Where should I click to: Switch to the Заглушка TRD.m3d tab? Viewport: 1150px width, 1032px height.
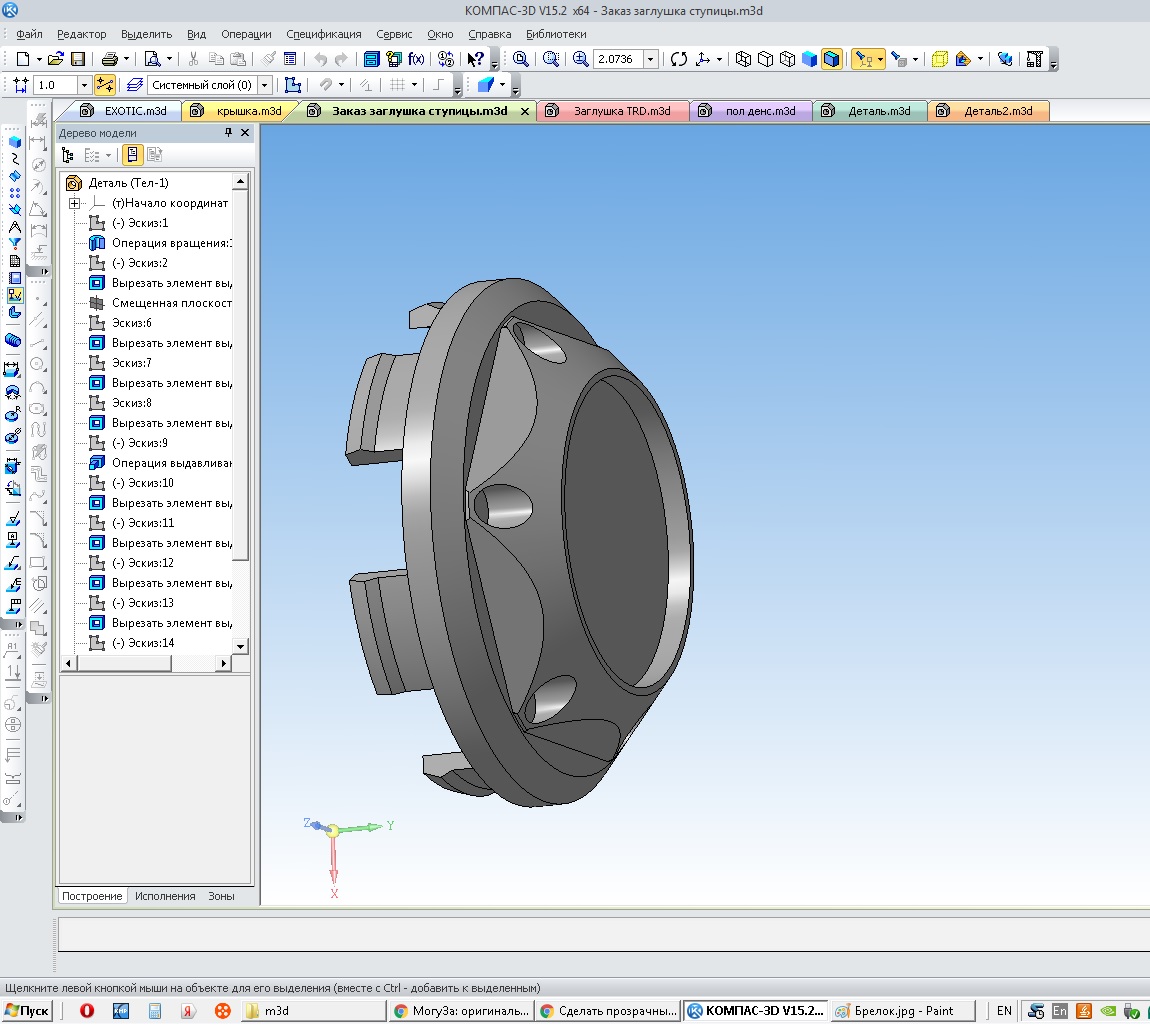pyautogui.click(x=620, y=111)
